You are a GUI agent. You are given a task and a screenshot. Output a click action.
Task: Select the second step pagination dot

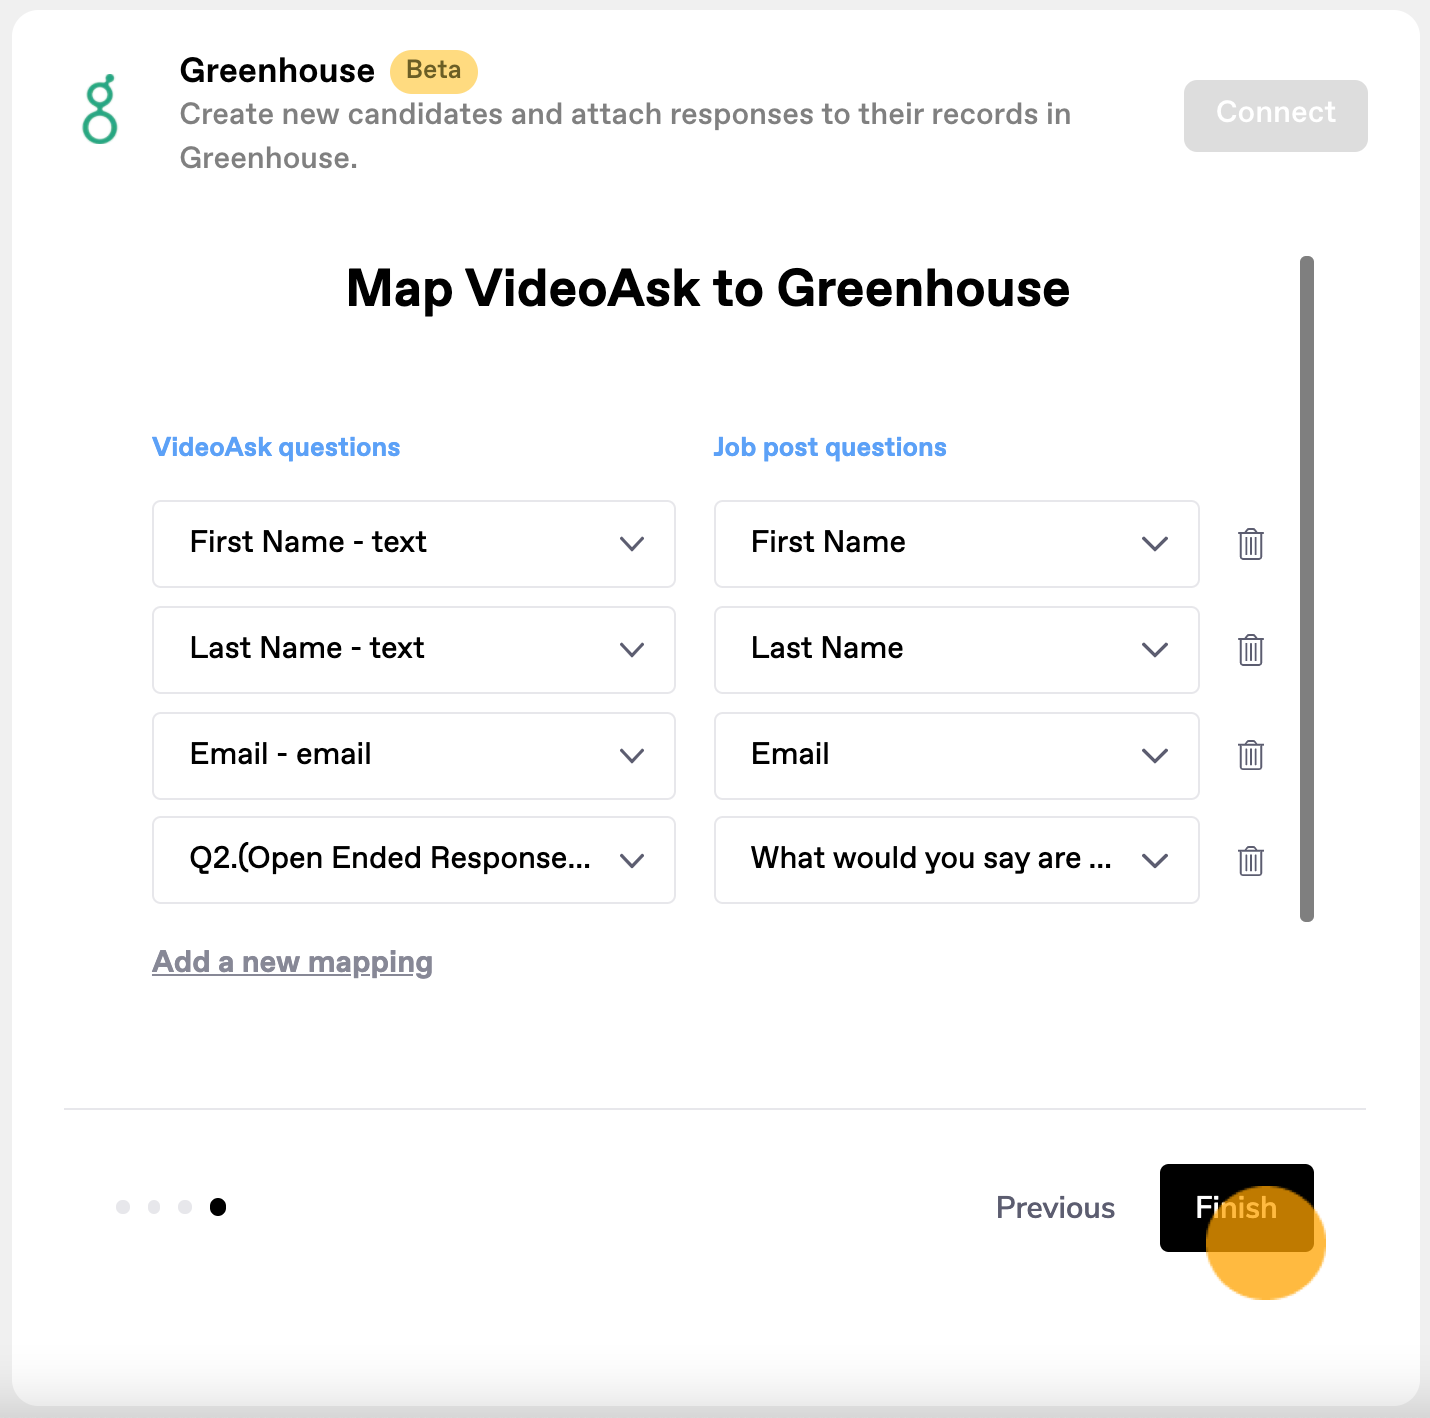pos(154,1207)
